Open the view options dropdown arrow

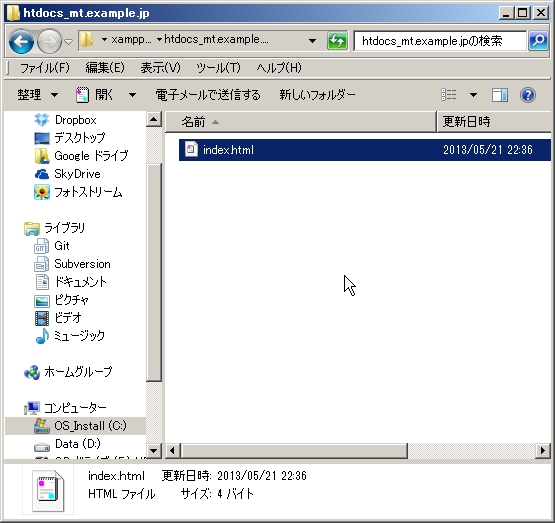coord(473,95)
